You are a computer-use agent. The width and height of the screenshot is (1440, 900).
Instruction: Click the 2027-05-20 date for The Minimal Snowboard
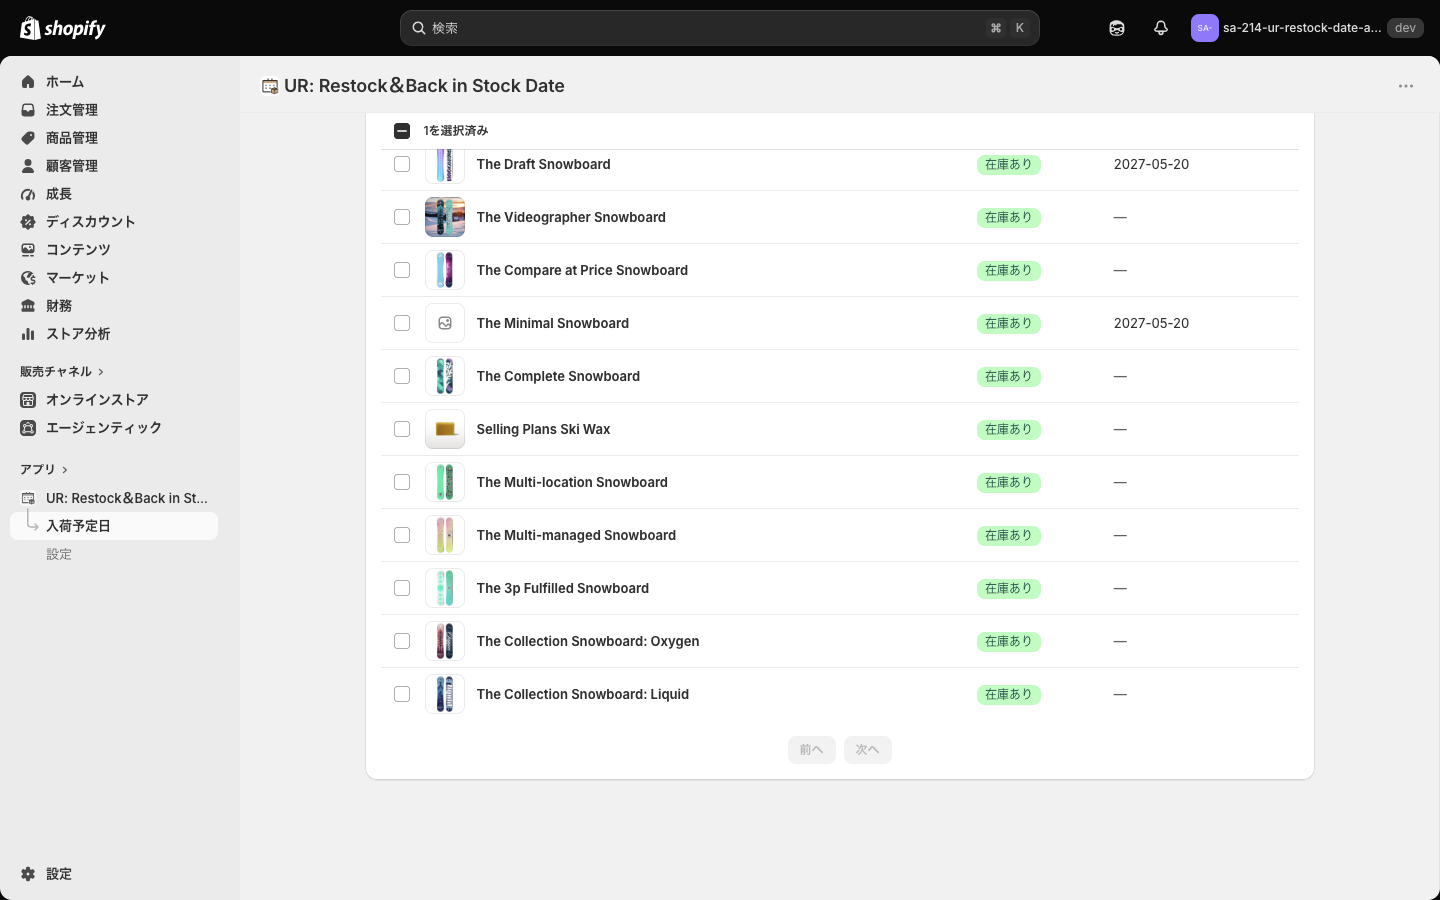click(x=1151, y=323)
